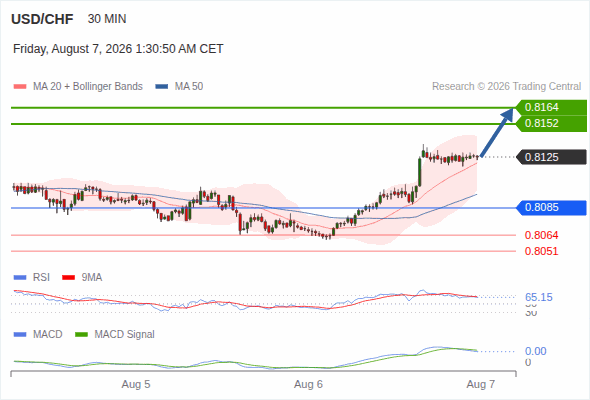Click the MA 20 + Bollinger Bands legend swatch
The width and height of the screenshot is (590, 400).
pos(20,87)
